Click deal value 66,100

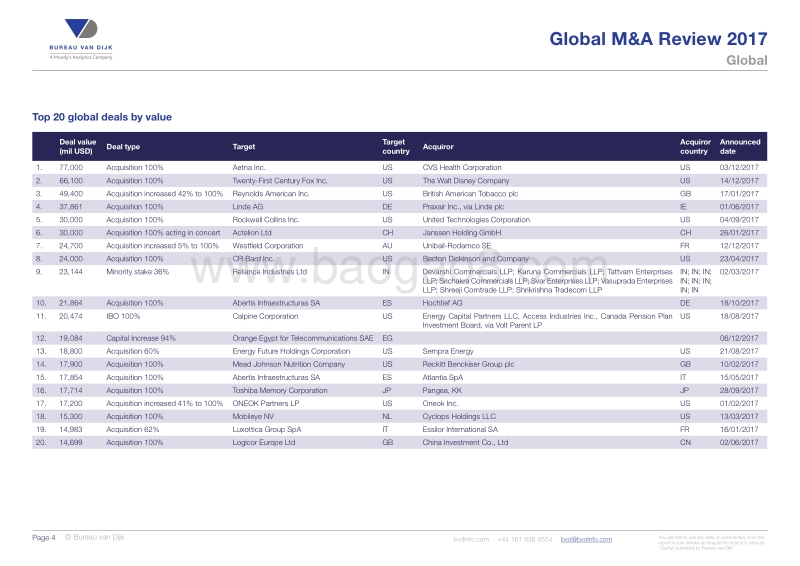pyautogui.click(x=71, y=181)
